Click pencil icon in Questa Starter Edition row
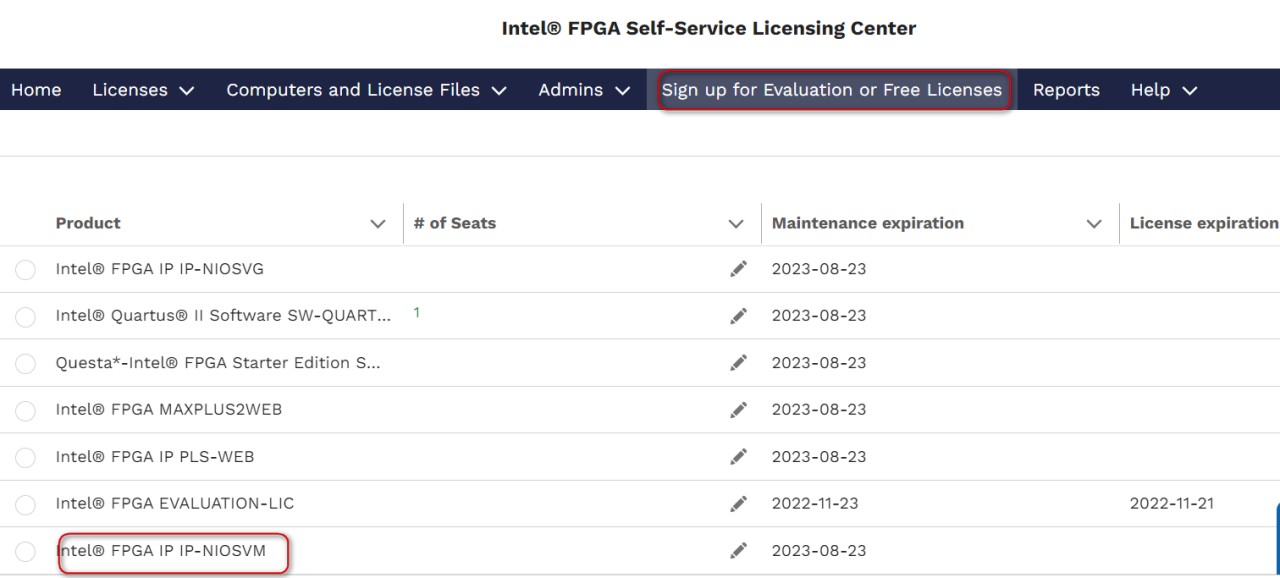Screen dimensions: 1280x578 click(739, 363)
